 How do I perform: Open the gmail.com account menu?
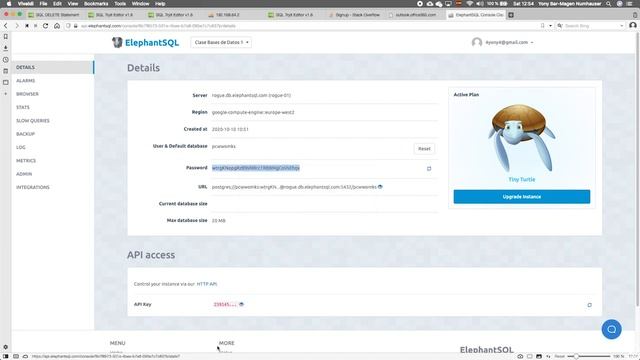[x=509, y=42]
